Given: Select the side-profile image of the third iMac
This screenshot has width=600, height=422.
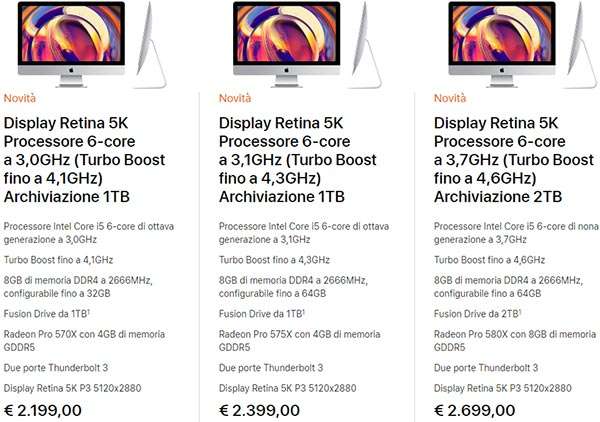Looking at the screenshot, I should (580, 44).
